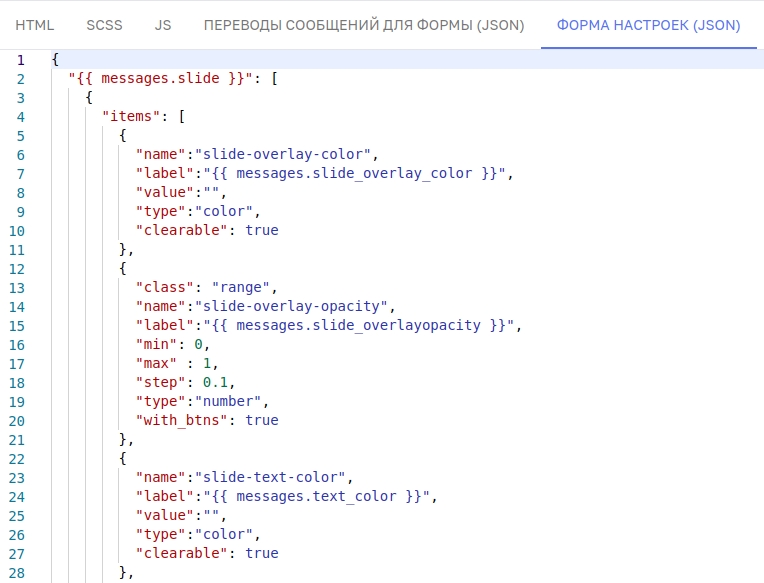Image resolution: width=764 pixels, height=583 pixels.
Task: Click line number 1 in the gutter
Action: pos(20,60)
